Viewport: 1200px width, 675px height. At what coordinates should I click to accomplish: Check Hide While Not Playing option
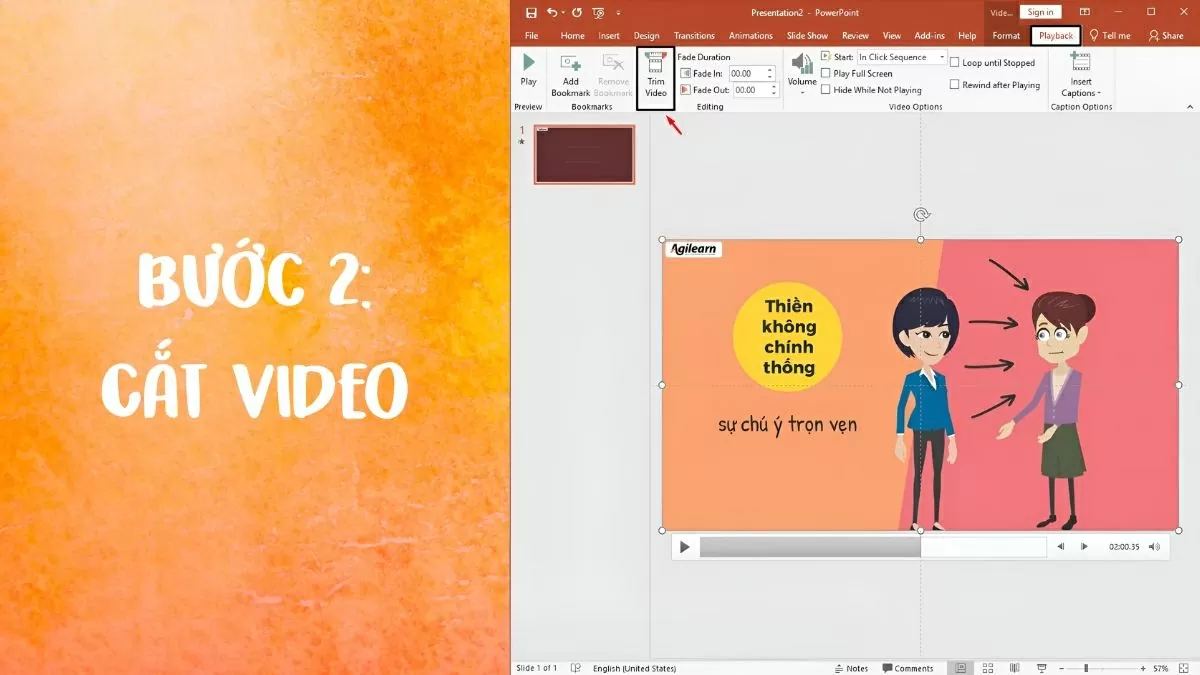826,90
